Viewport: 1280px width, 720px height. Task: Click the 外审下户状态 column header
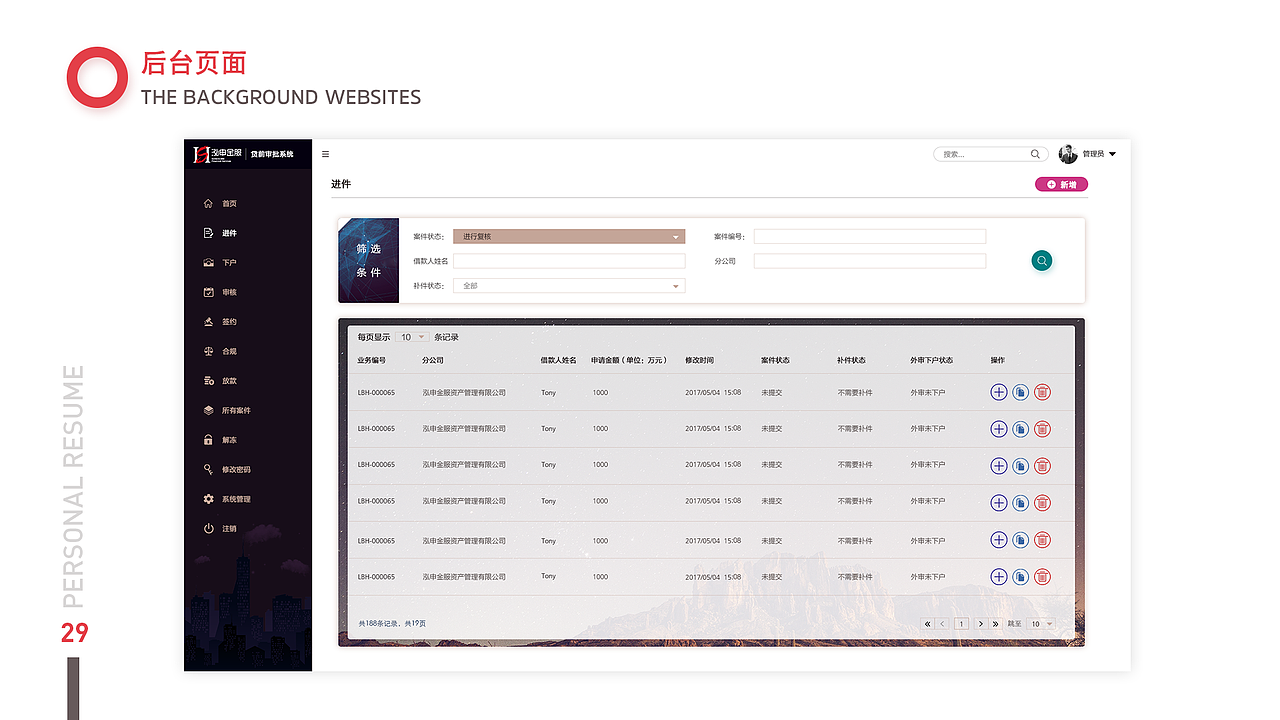(x=932, y=360)
